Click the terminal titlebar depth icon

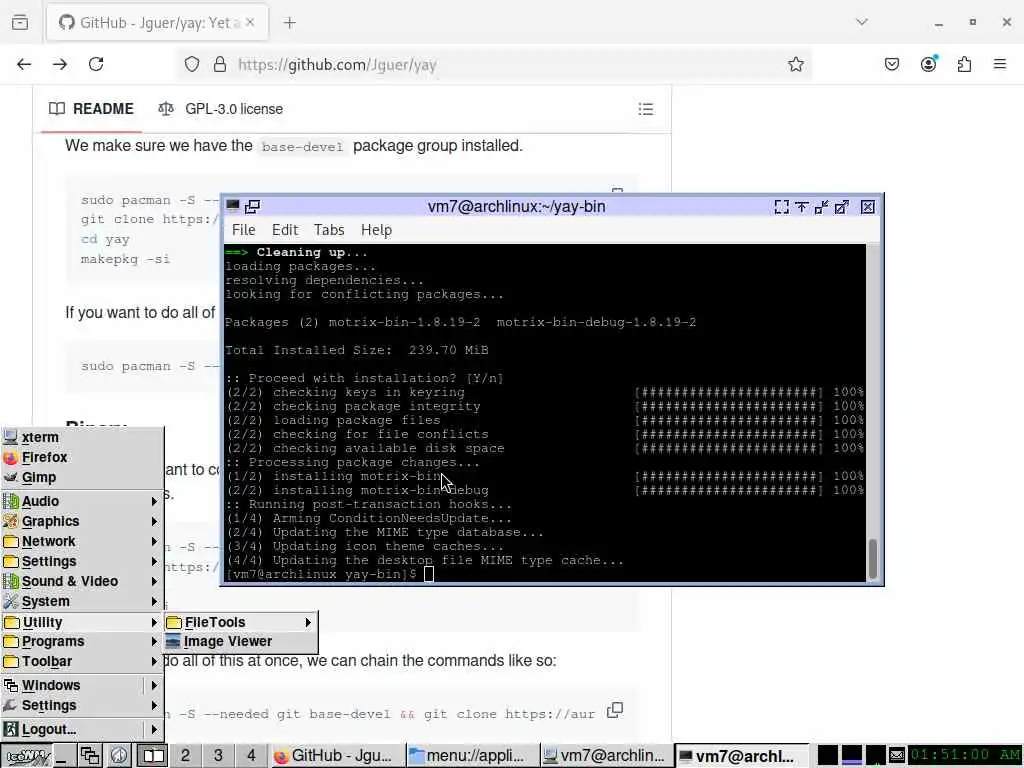(x=252, y=206)
